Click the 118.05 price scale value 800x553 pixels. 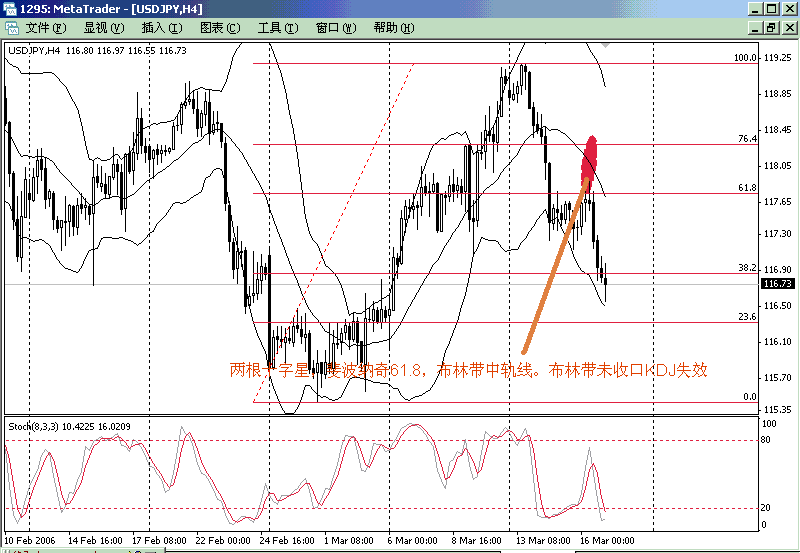(778, 166)
